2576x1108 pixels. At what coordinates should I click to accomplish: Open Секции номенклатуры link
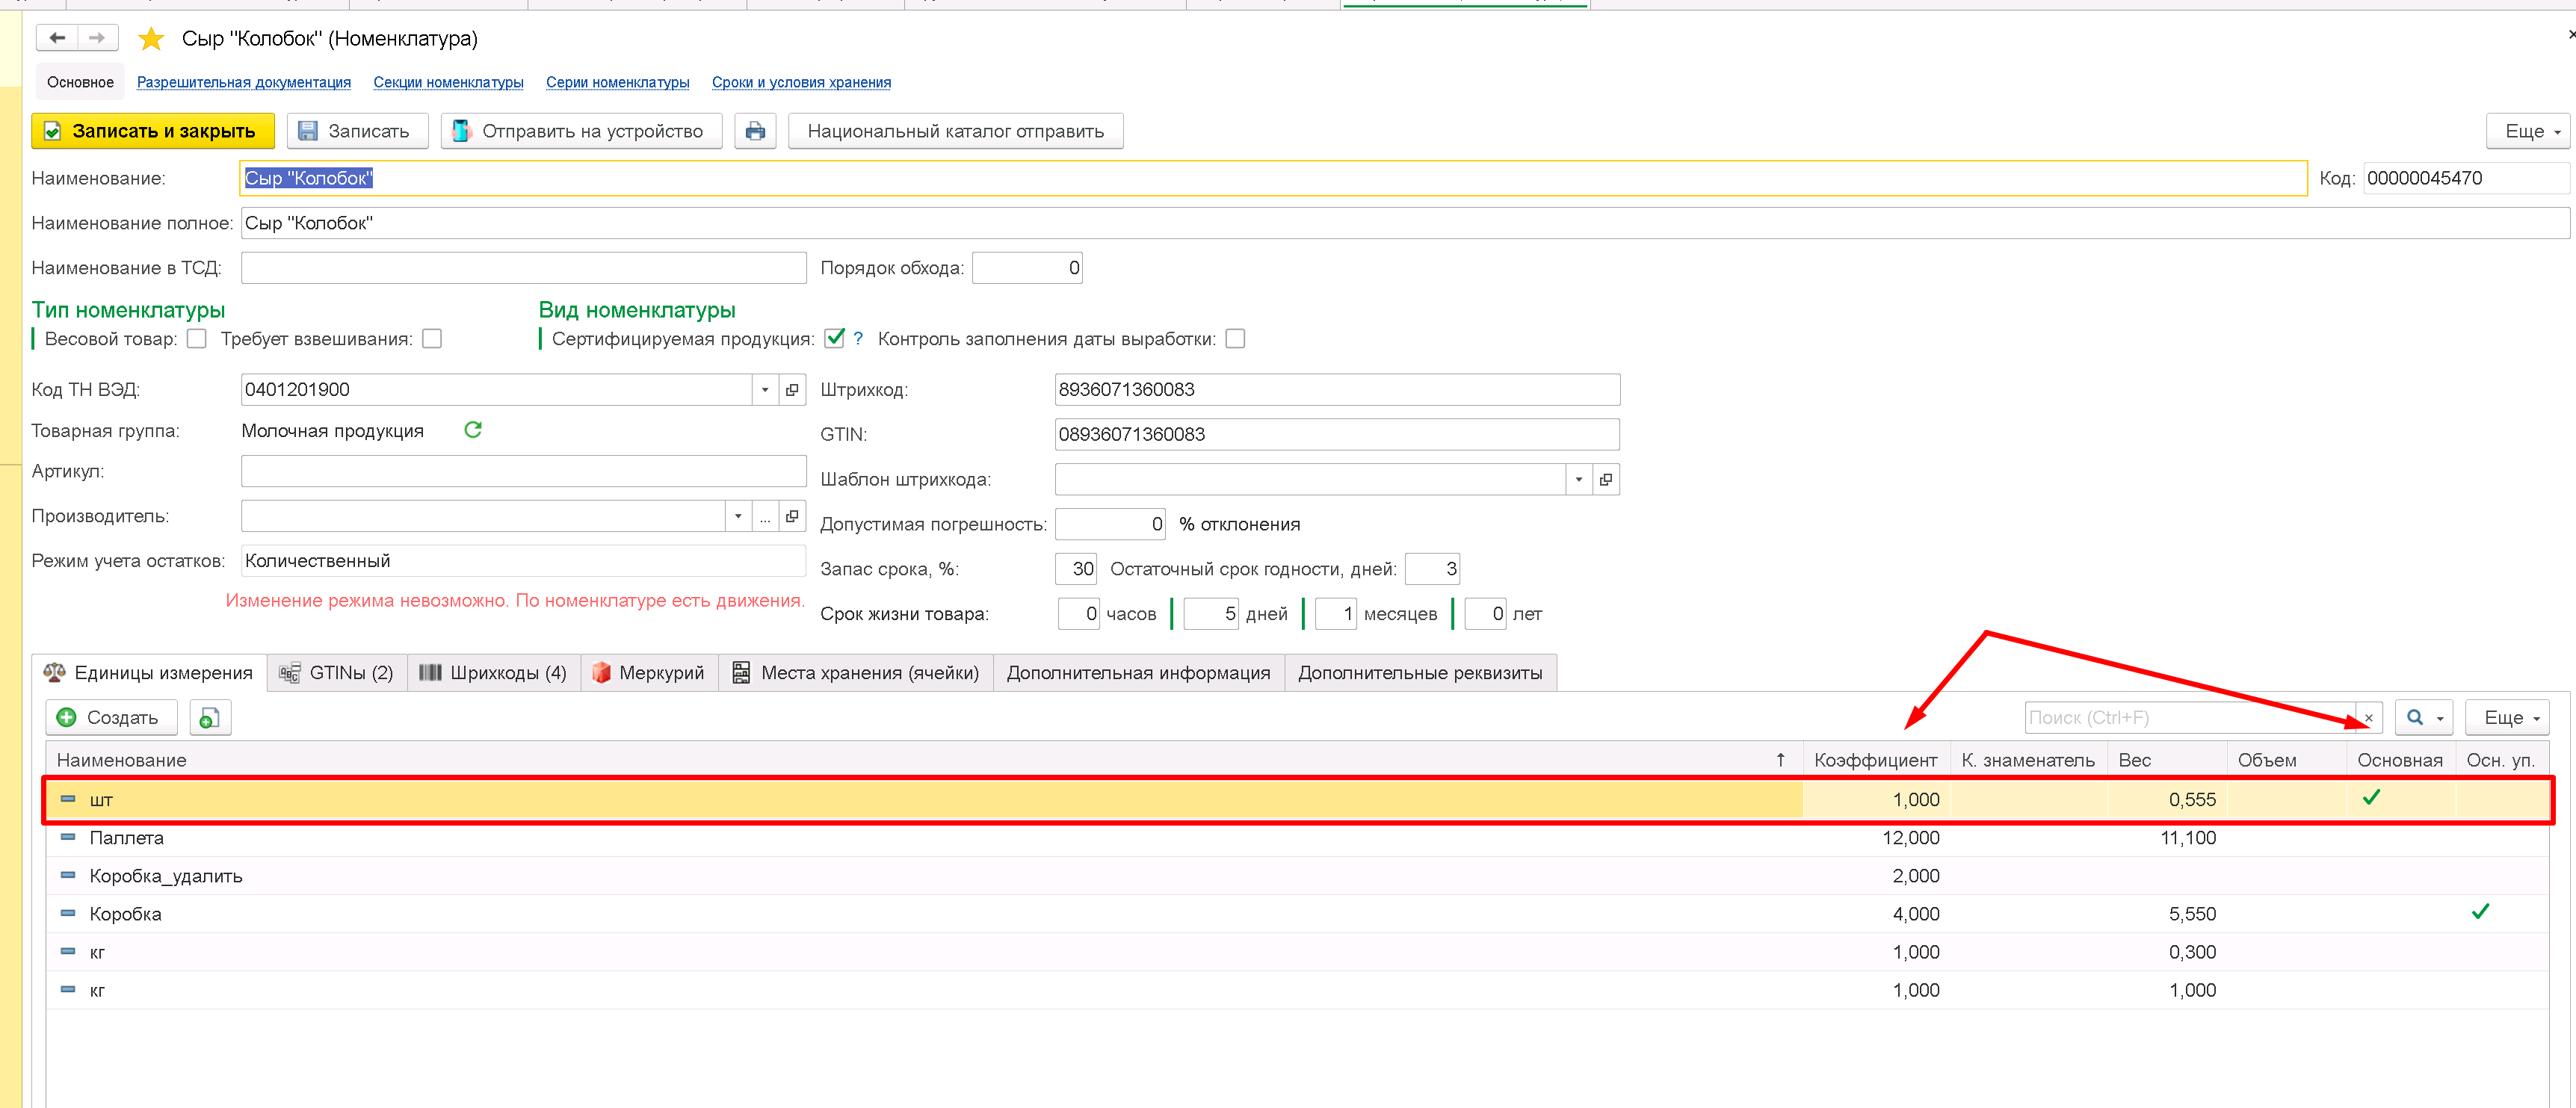click(x=448, y=82)
